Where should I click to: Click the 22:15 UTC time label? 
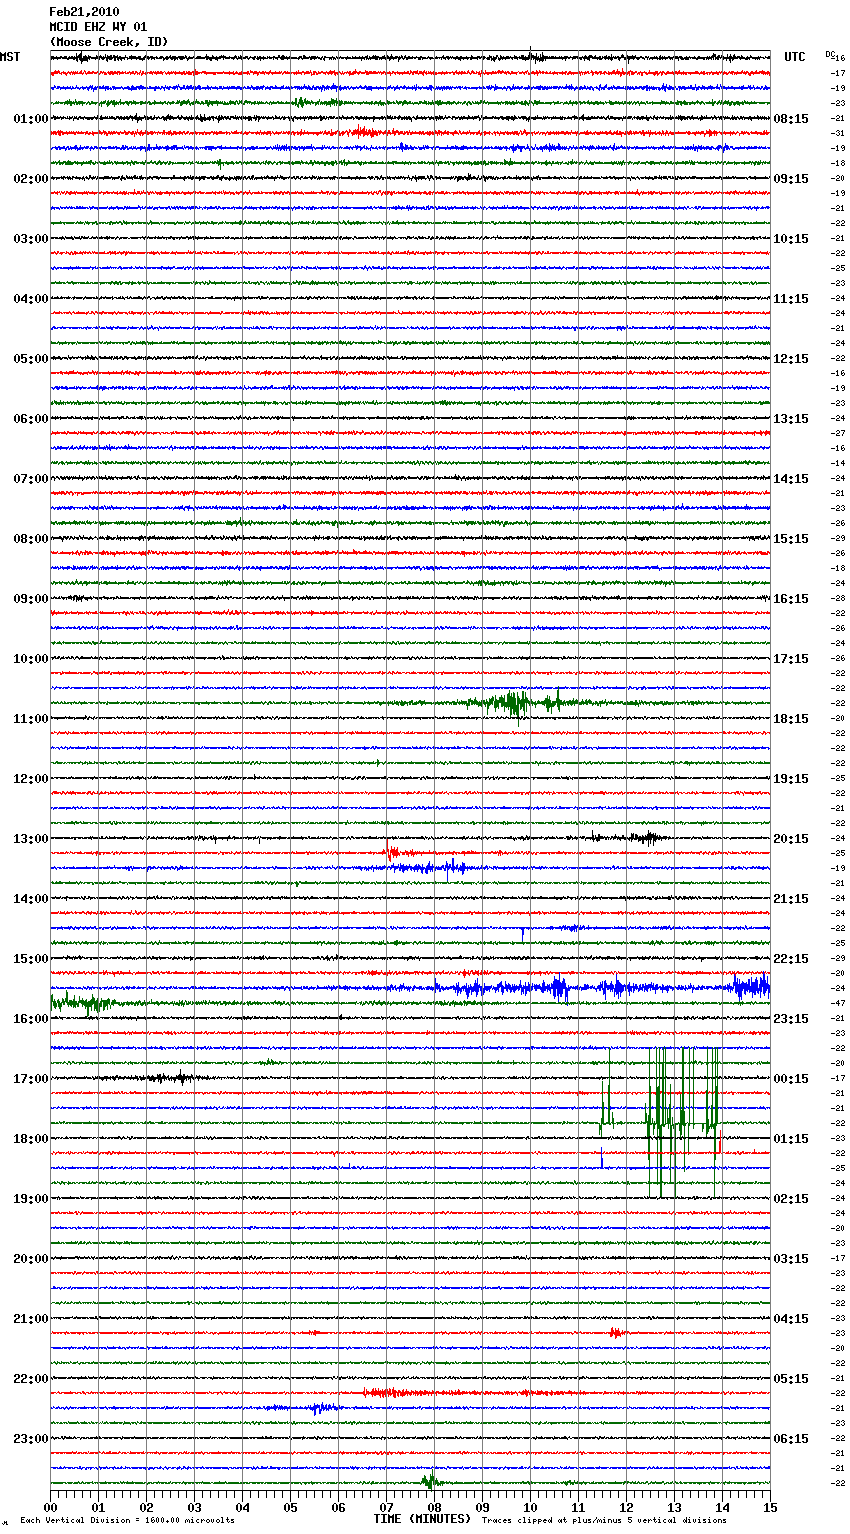point(791,959)
